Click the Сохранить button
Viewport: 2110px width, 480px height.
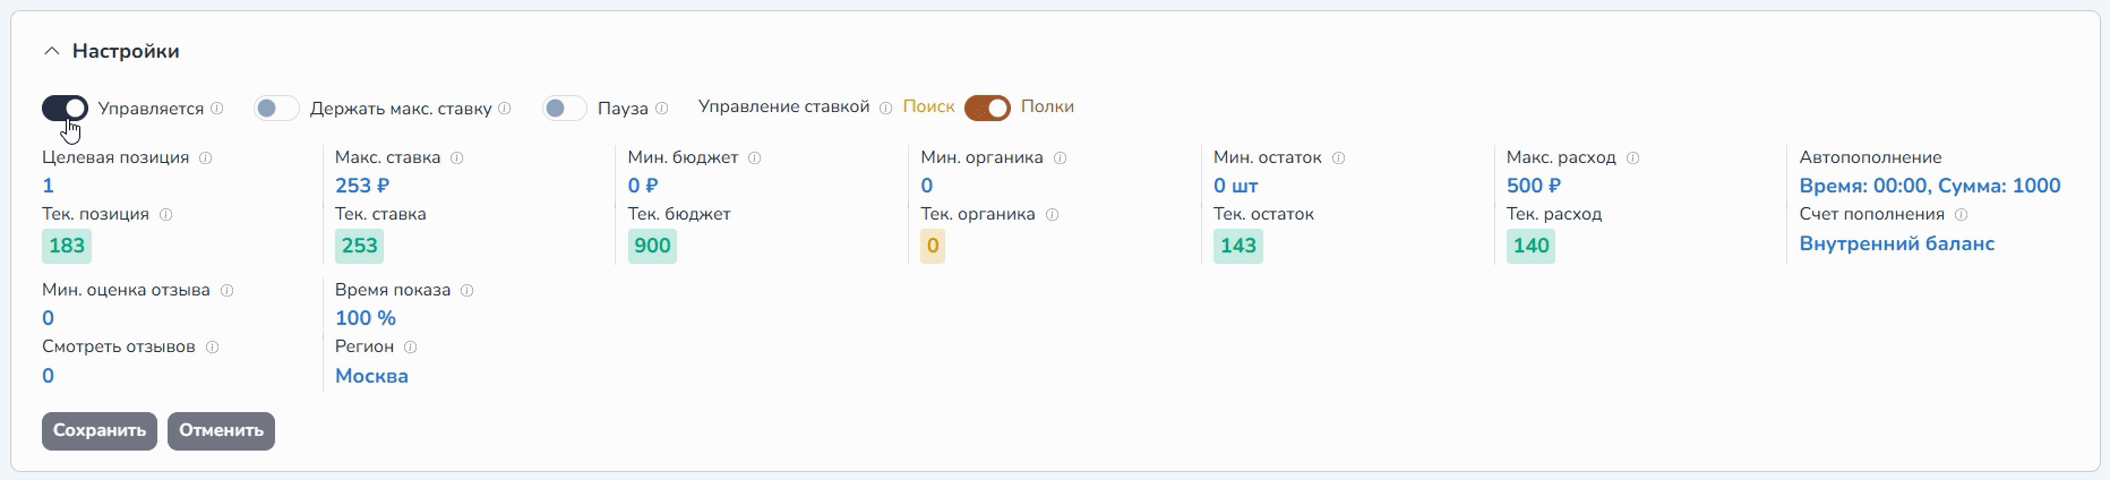99,431
